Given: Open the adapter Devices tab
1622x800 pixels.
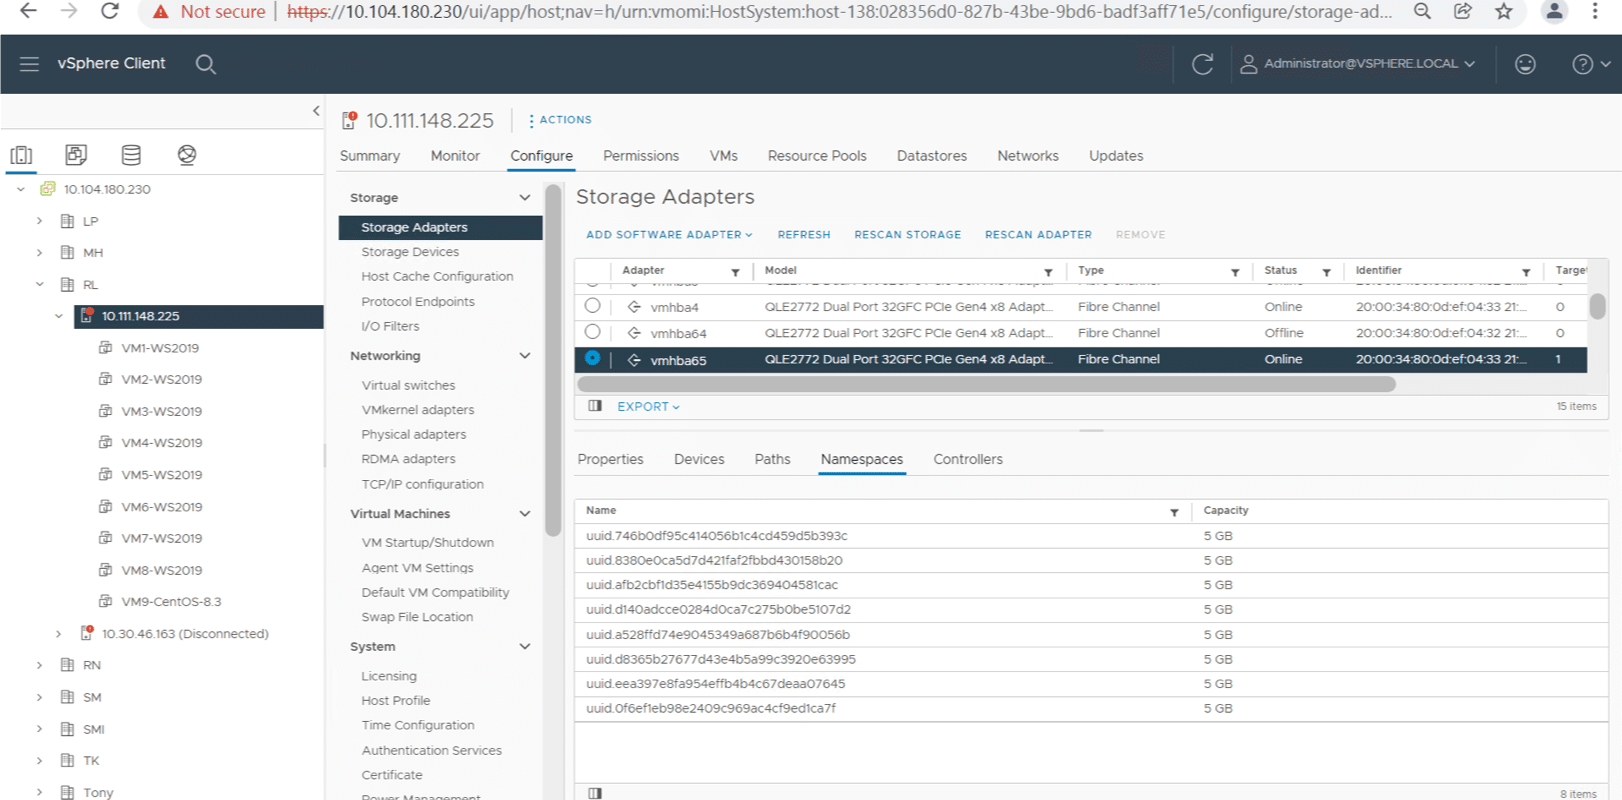Looking at the screenshot, I should click(x=699, y=459).
